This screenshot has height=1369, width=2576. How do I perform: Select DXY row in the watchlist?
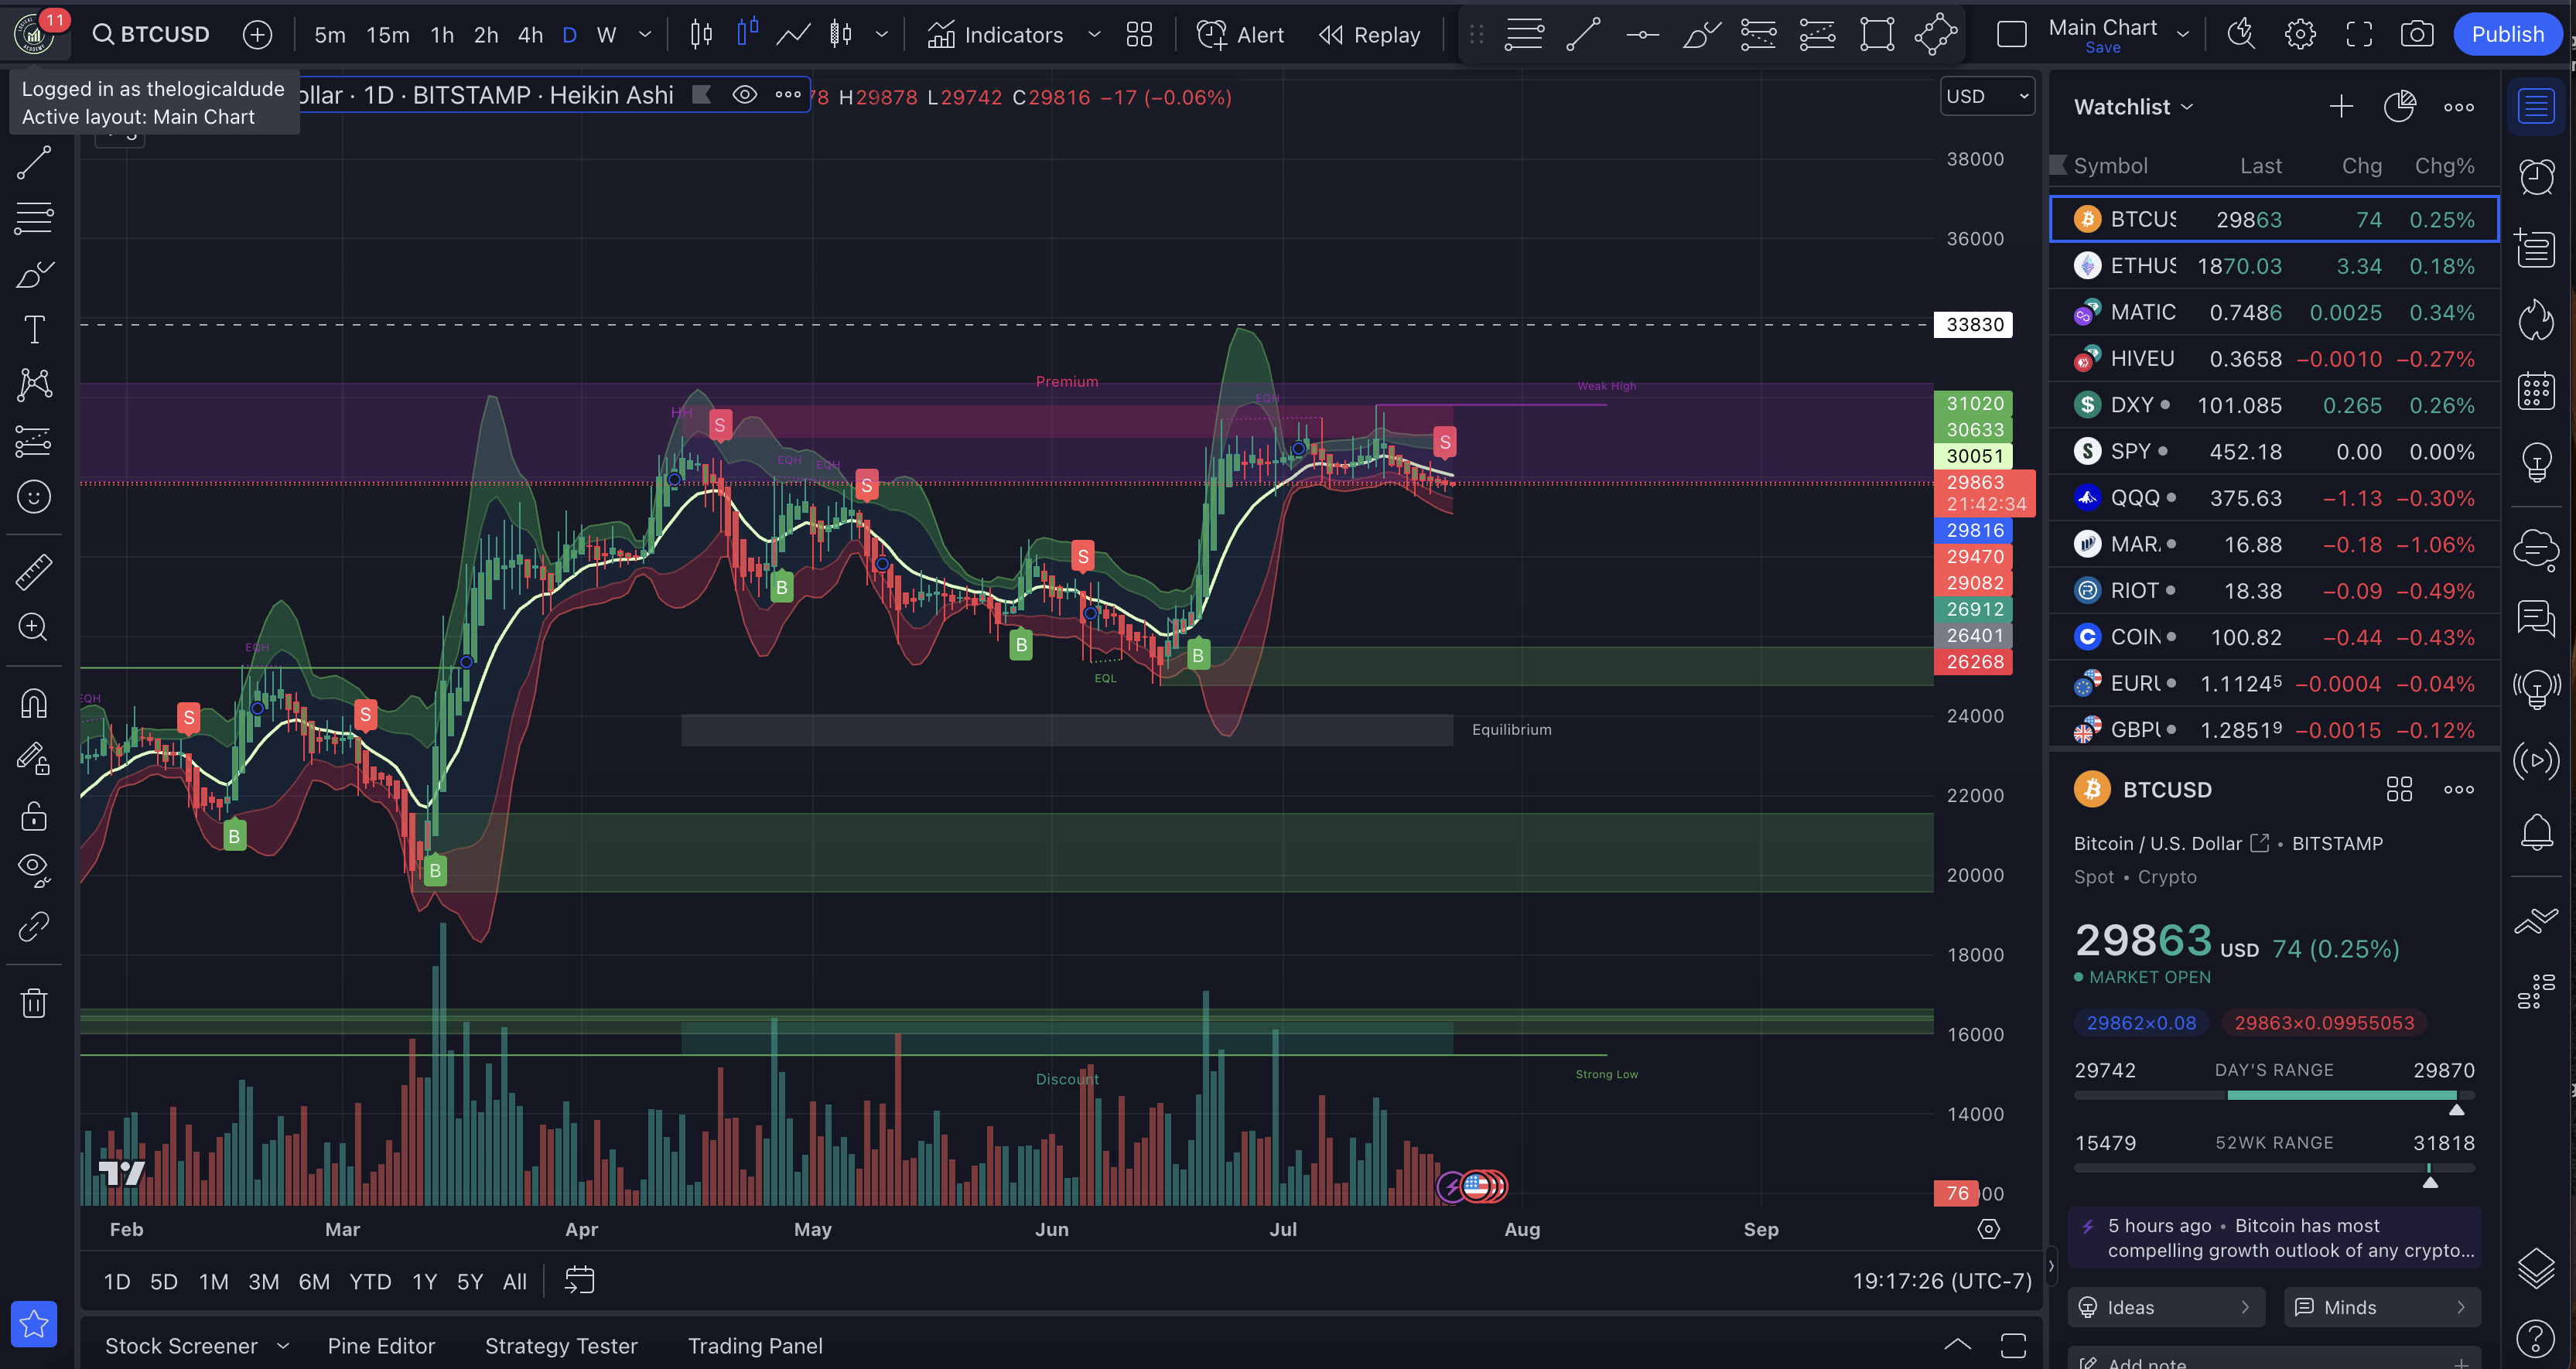pos(2273,405)
